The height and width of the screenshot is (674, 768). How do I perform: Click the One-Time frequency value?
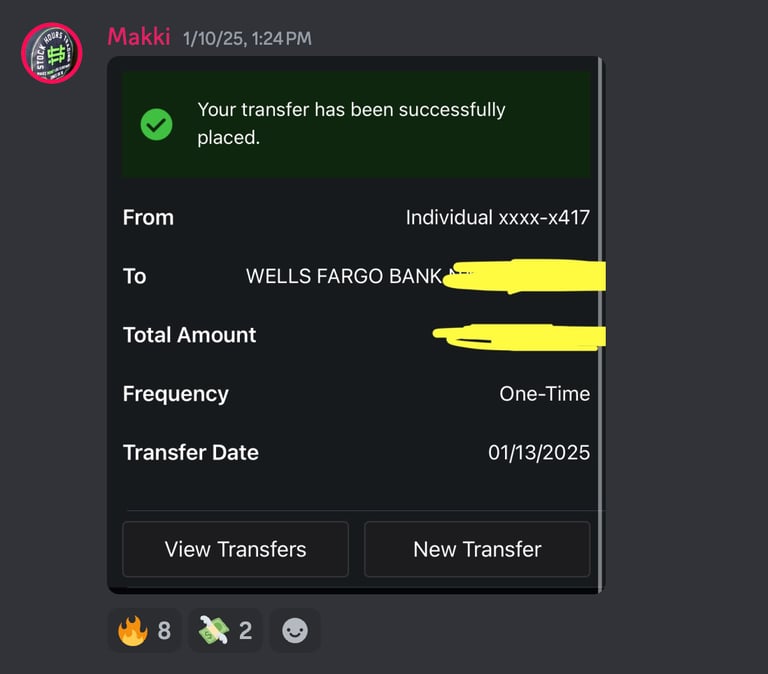pyautogui.click(x=545, y=394)
